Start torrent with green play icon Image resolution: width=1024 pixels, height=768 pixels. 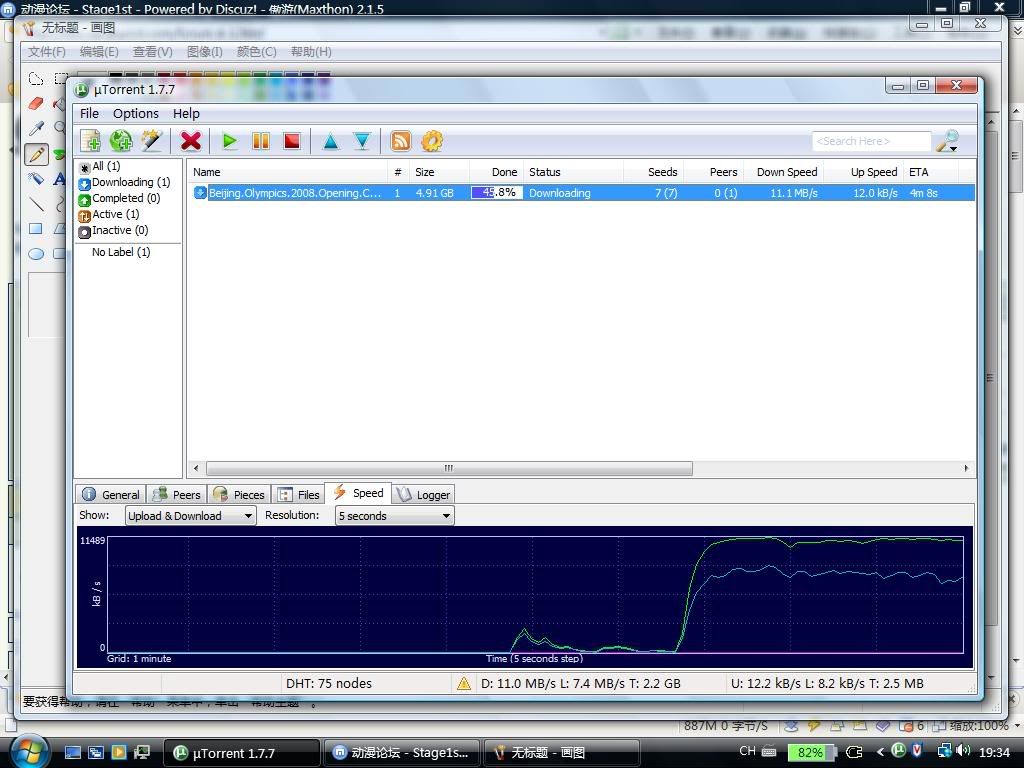(229, 141)
